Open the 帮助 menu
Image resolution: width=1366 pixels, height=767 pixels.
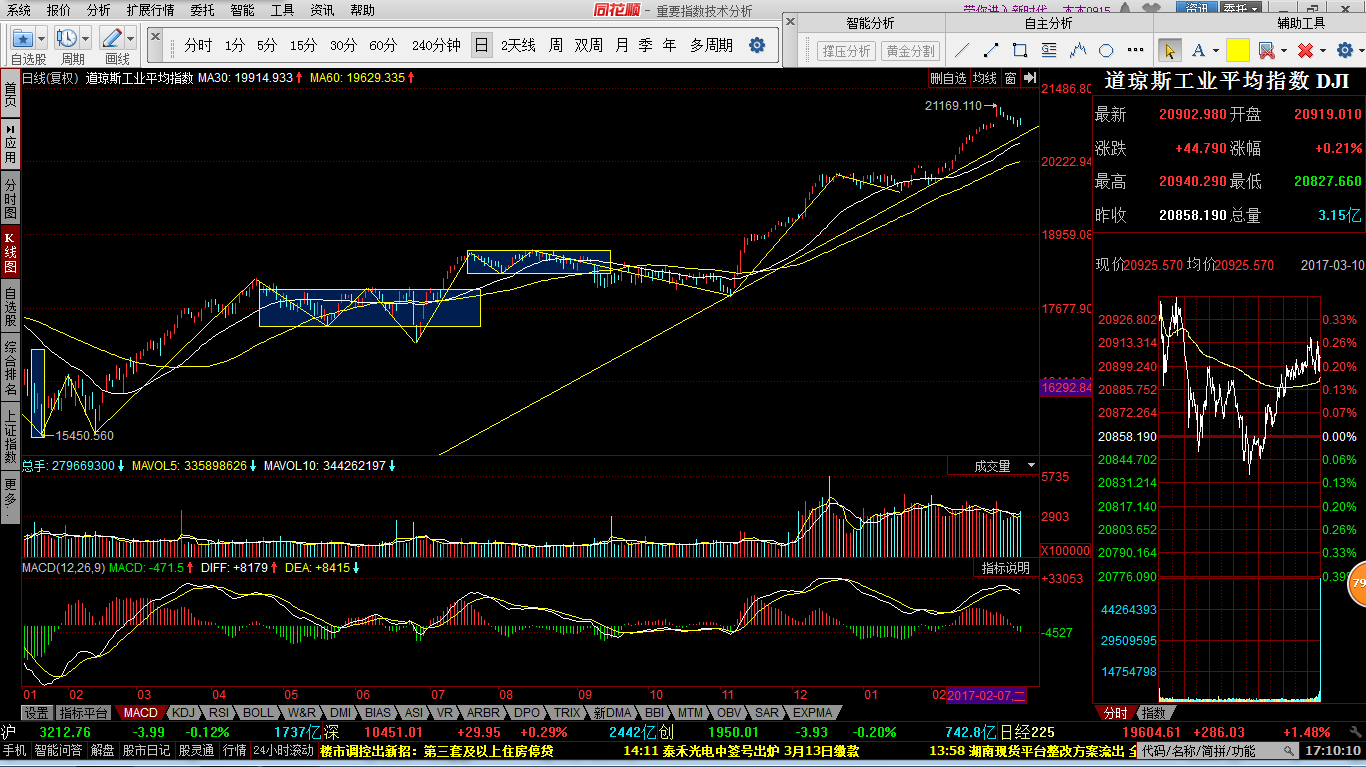tap(363, 10)
